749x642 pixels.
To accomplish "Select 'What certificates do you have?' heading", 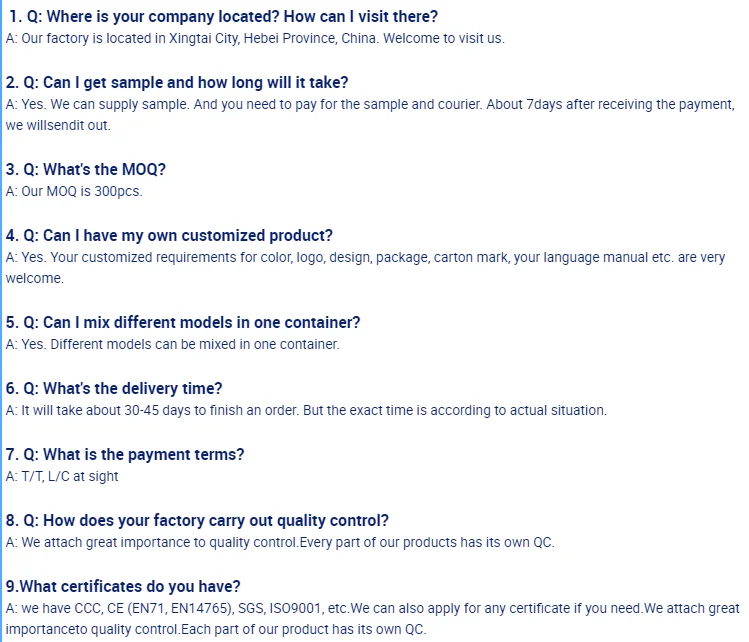I will point(123,587).
